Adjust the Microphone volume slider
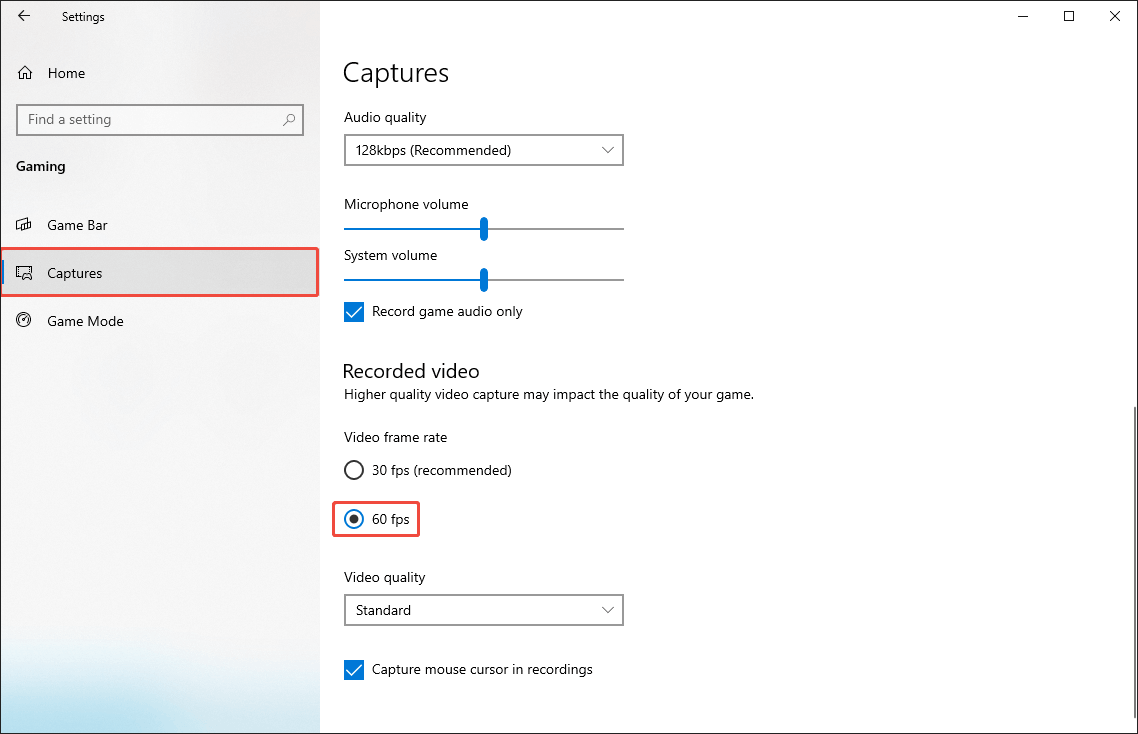Viewport: 1138px width, 734px height. coord(484,229)
